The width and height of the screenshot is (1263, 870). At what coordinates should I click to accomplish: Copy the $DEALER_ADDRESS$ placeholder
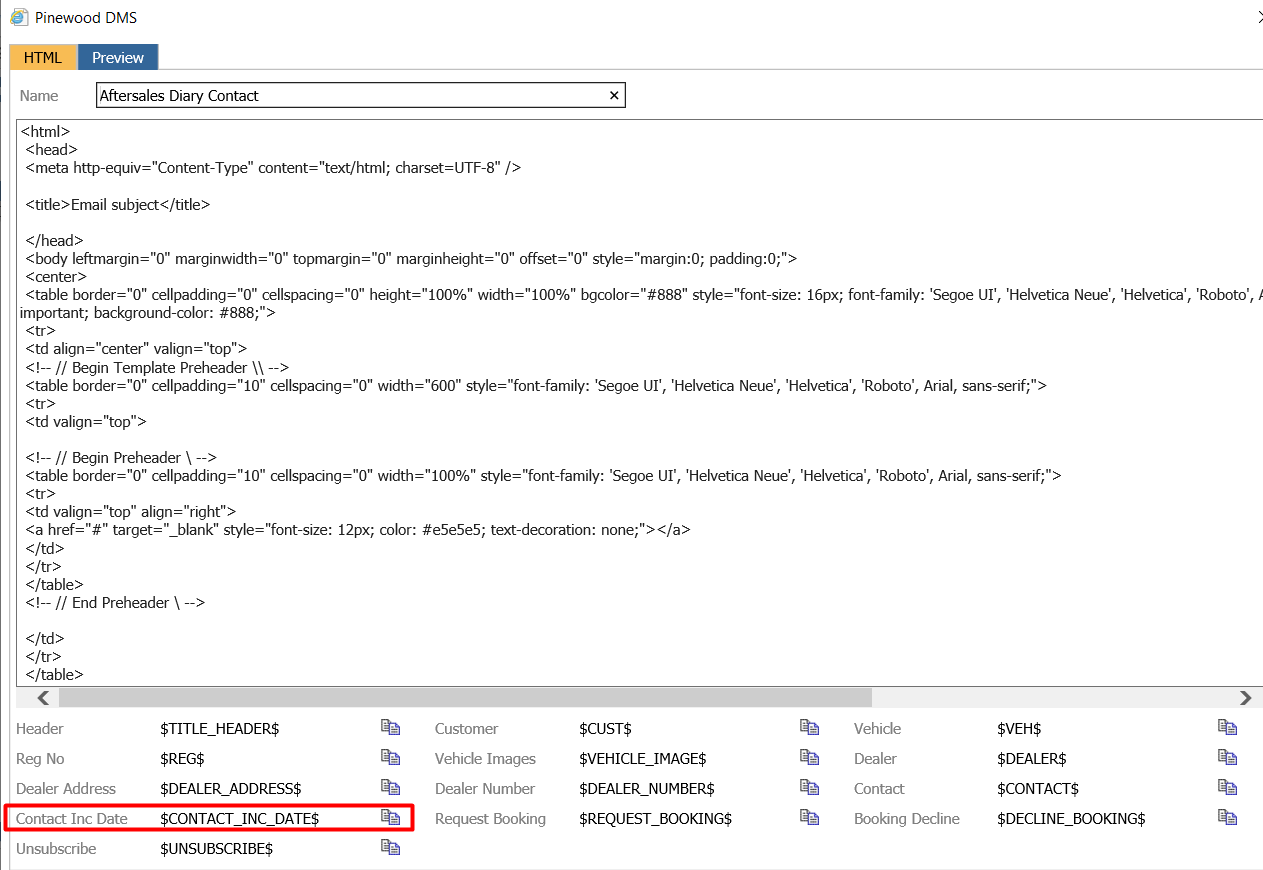pyautogui.click(x=390, y=788)
